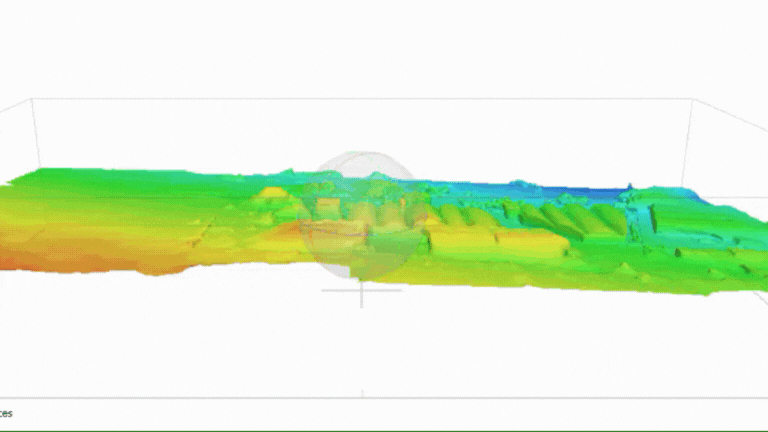Select the yellow mound left of the sphere
This screenshot has width=768, height=432.
pos(272,194)
